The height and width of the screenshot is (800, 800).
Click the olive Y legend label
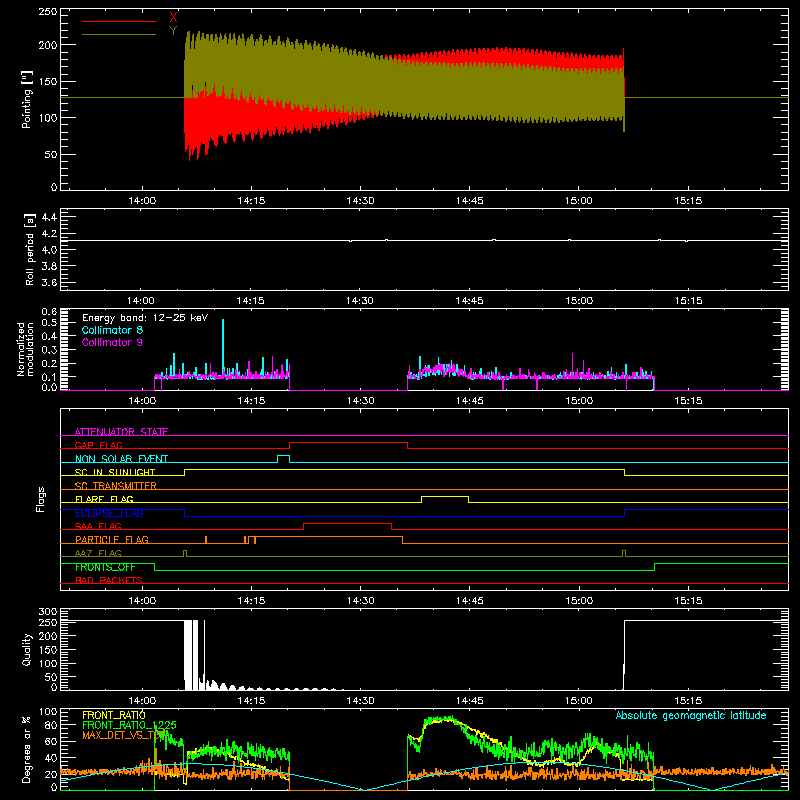click(173, 31)
